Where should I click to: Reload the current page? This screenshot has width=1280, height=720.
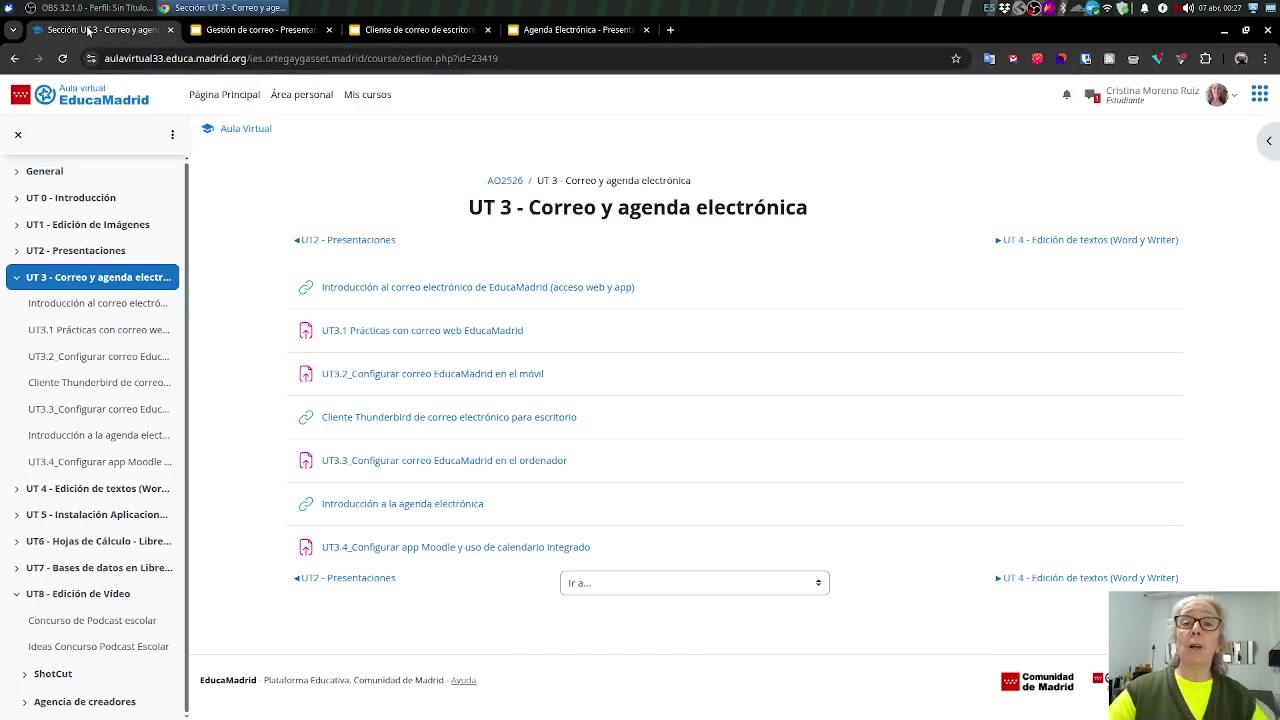pyautogui.click(x=62, y=58)
